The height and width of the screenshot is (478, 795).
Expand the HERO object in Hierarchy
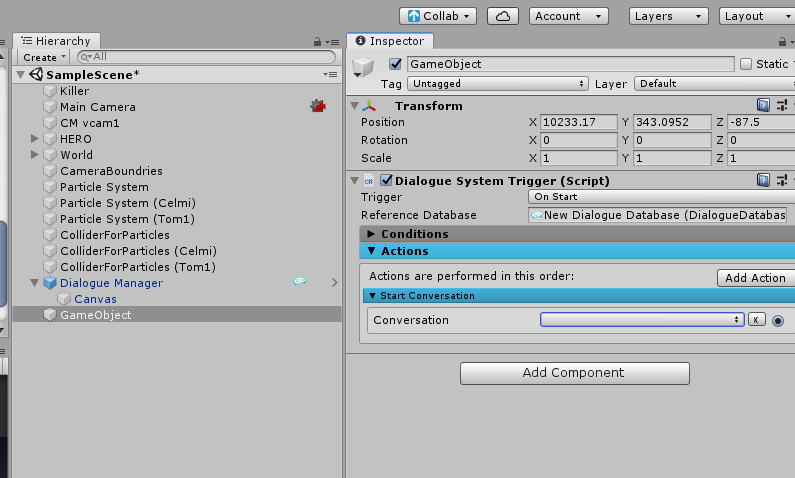[x=34, y=138]
